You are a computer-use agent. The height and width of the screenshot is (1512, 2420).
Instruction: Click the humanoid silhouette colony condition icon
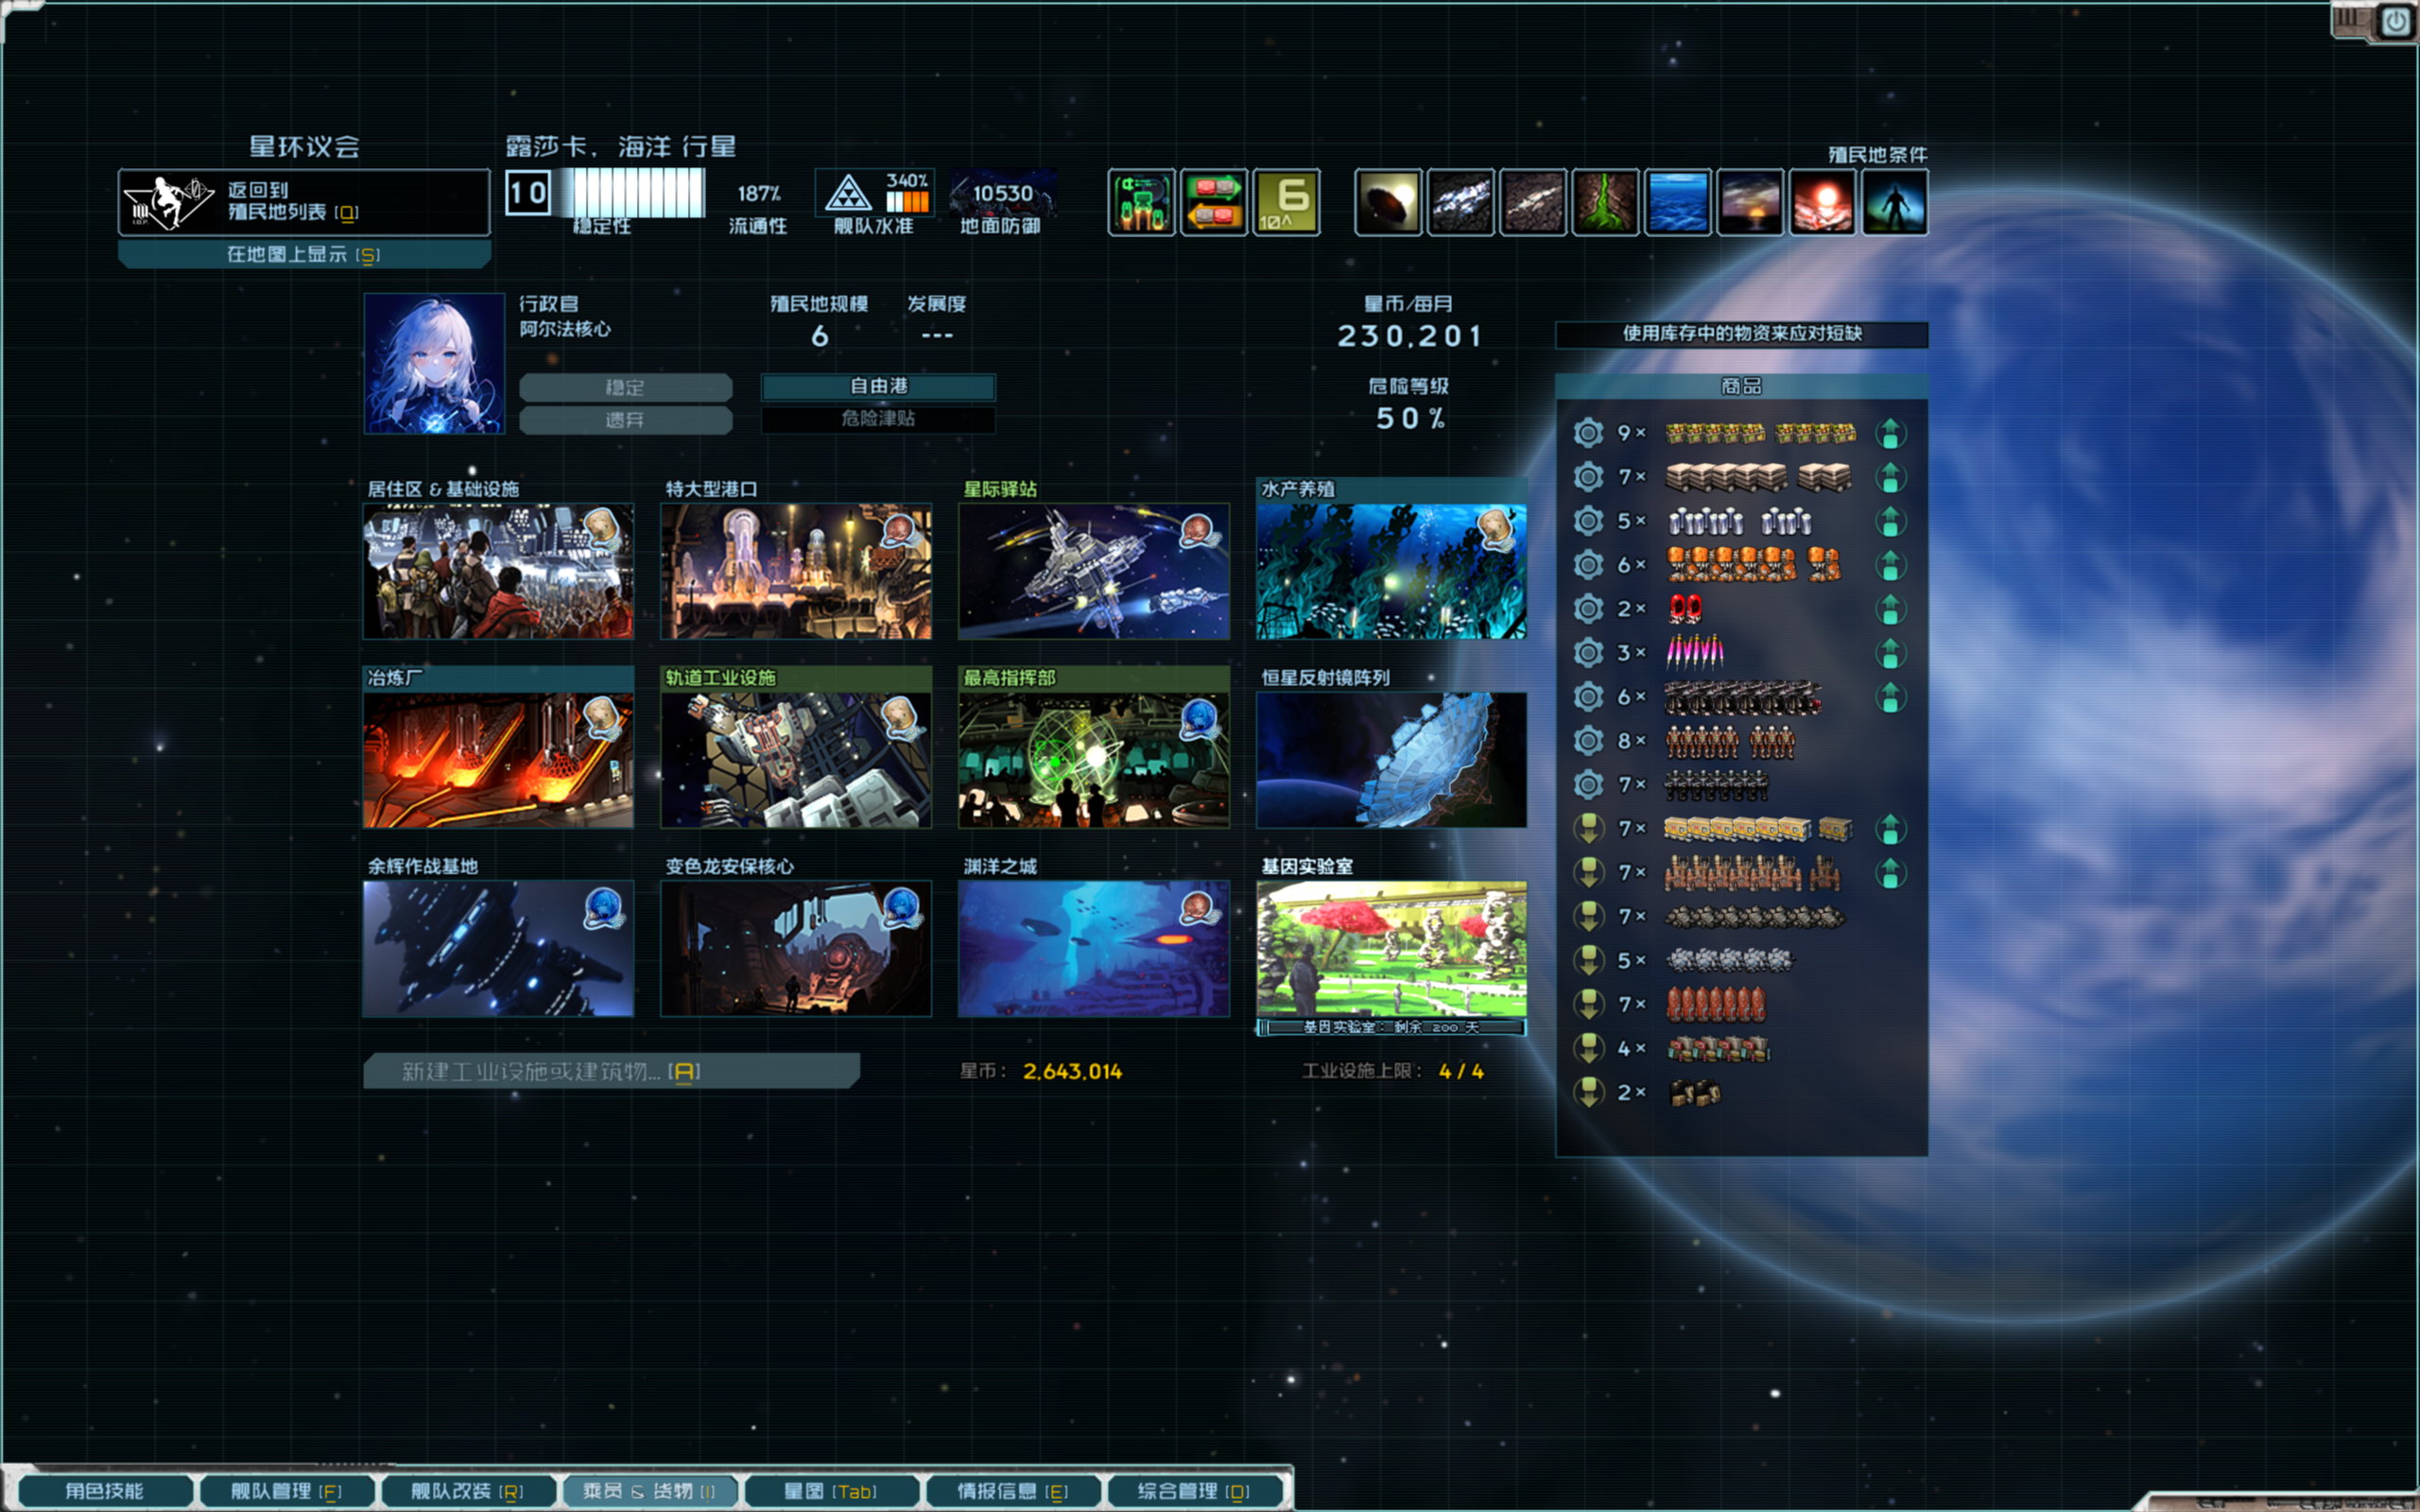[x=1894, y=203]
